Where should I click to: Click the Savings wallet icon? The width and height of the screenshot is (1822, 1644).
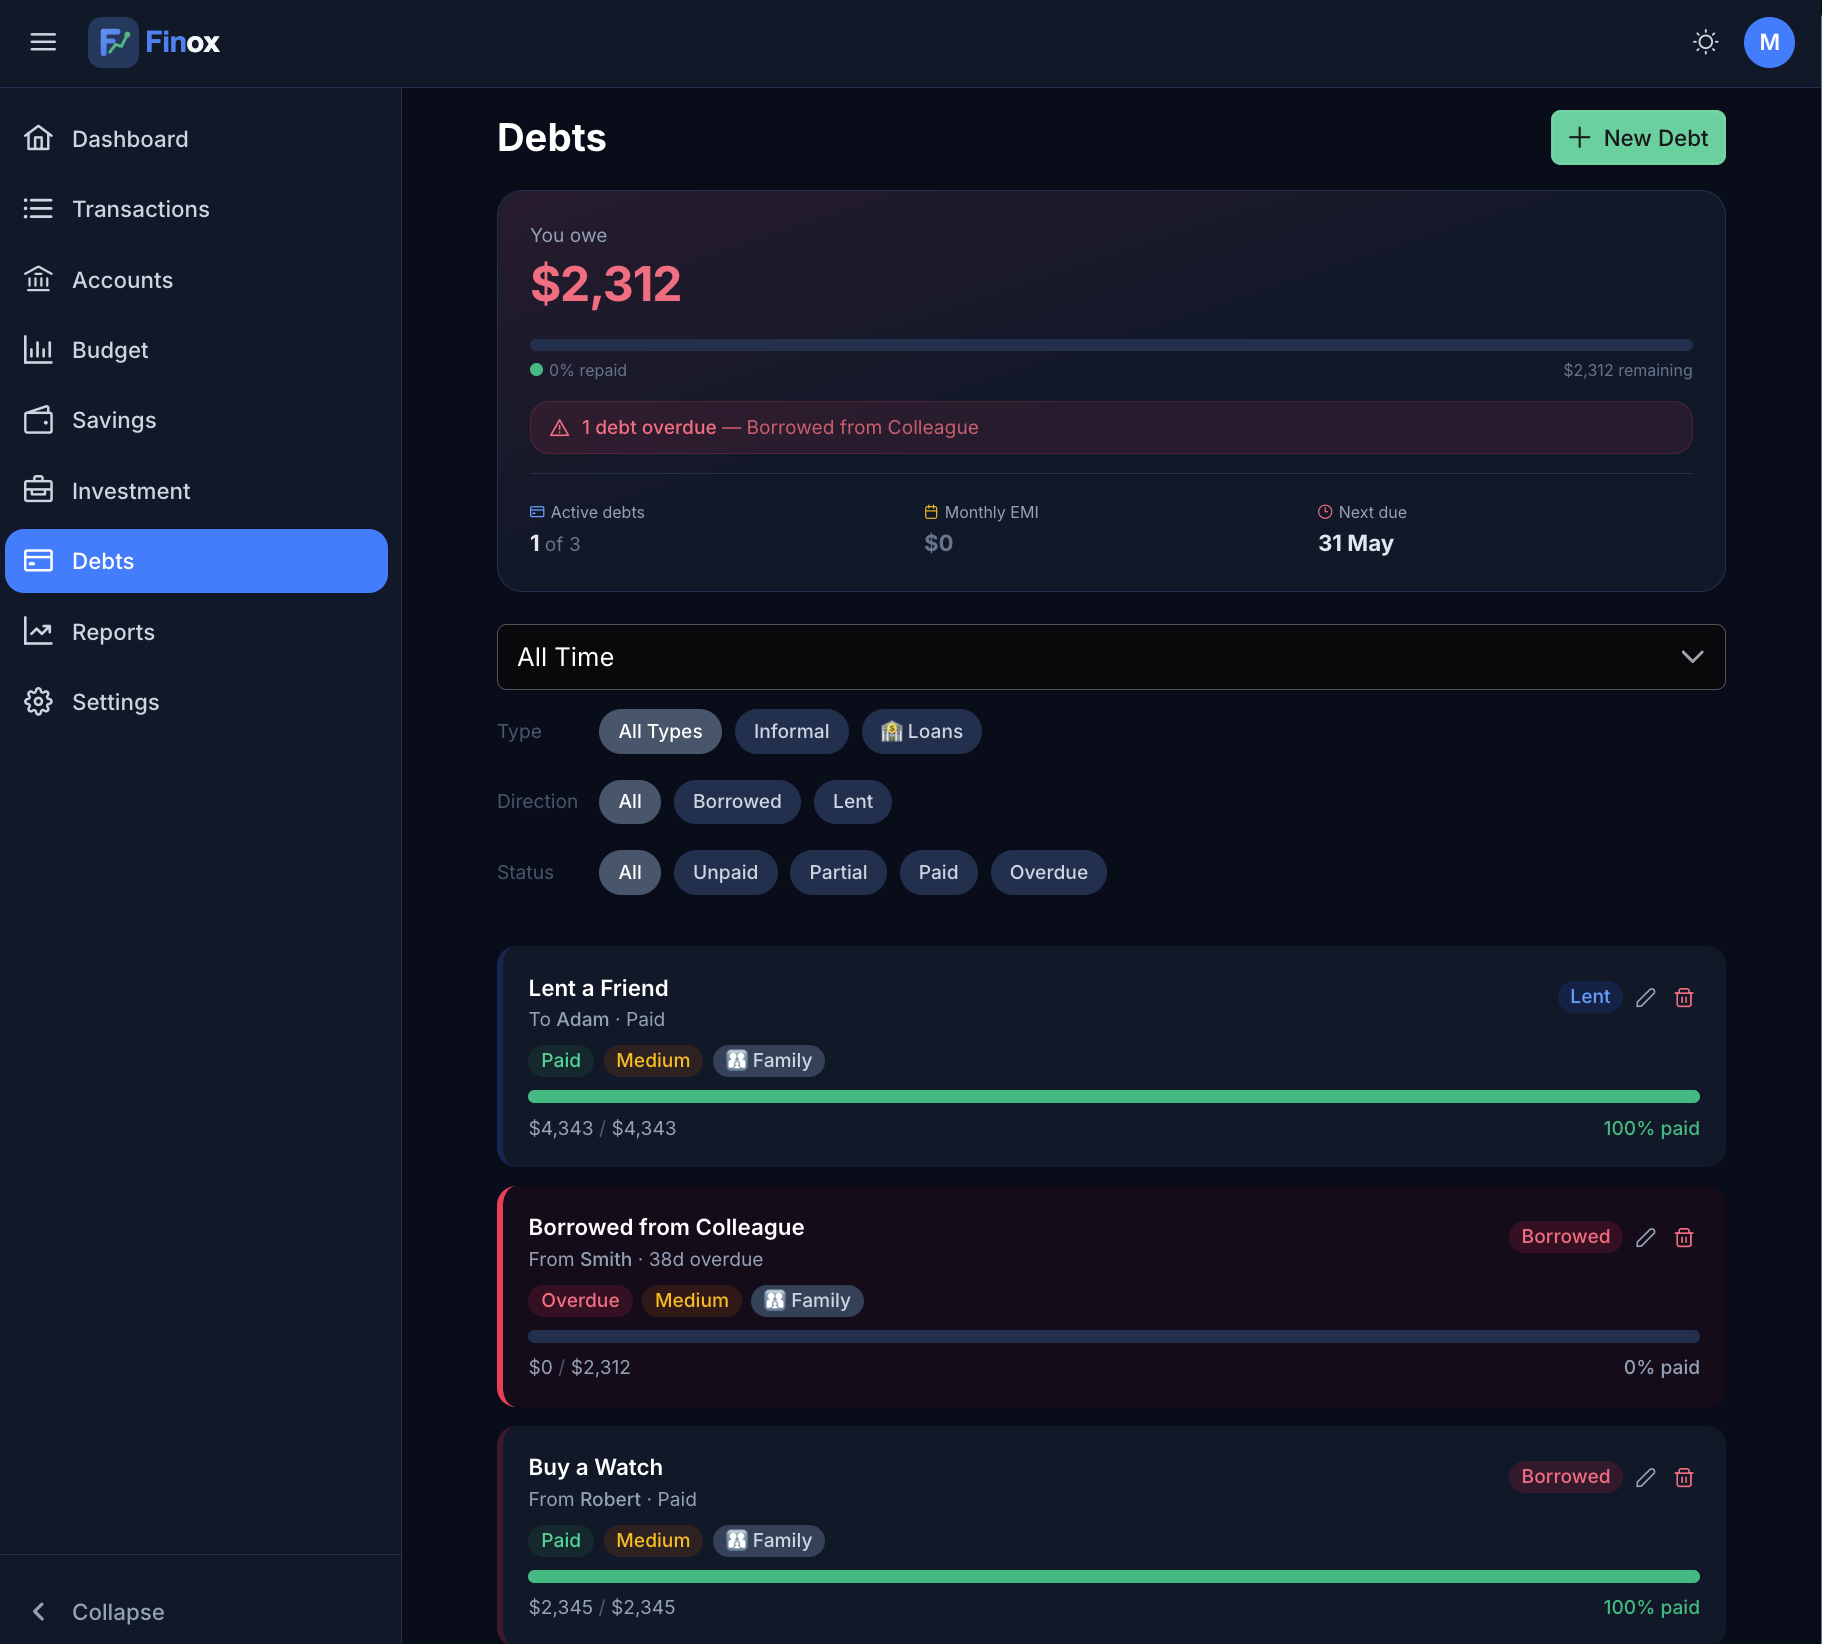38,420
